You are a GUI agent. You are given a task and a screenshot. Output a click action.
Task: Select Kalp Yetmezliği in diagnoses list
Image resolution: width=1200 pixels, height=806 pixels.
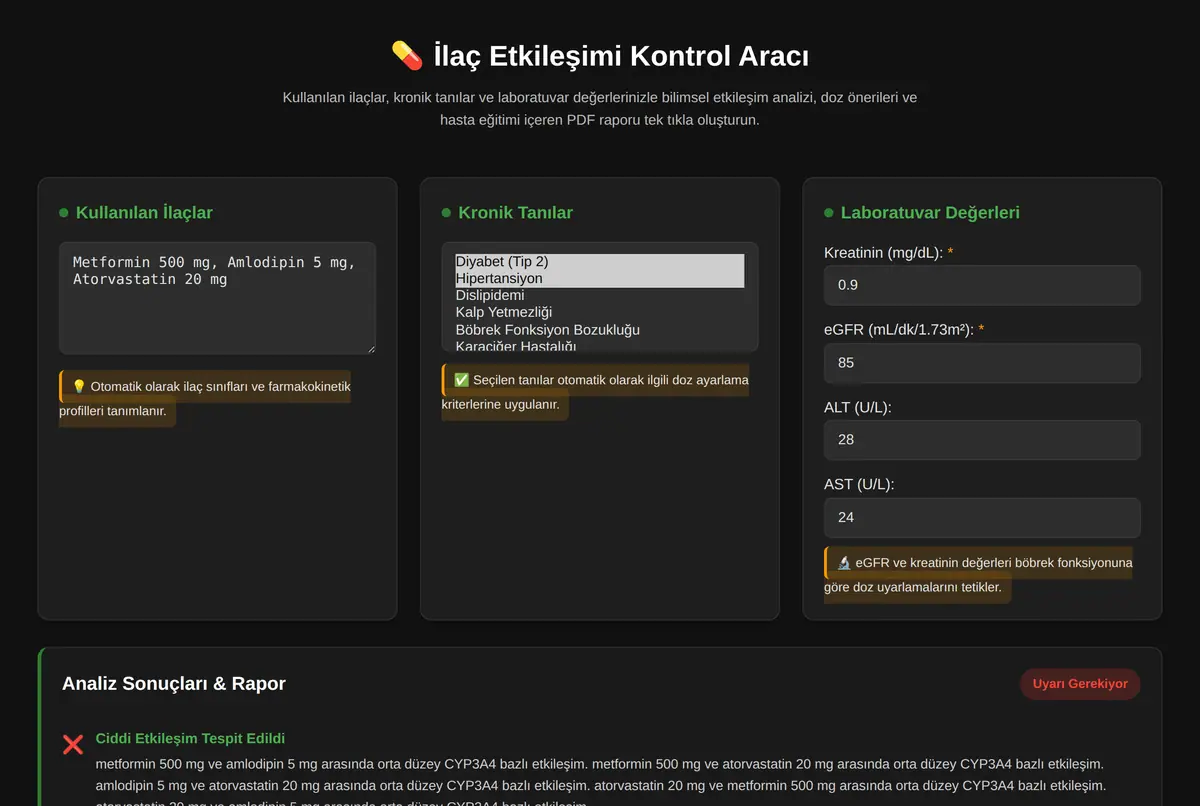tap(599, 313)
